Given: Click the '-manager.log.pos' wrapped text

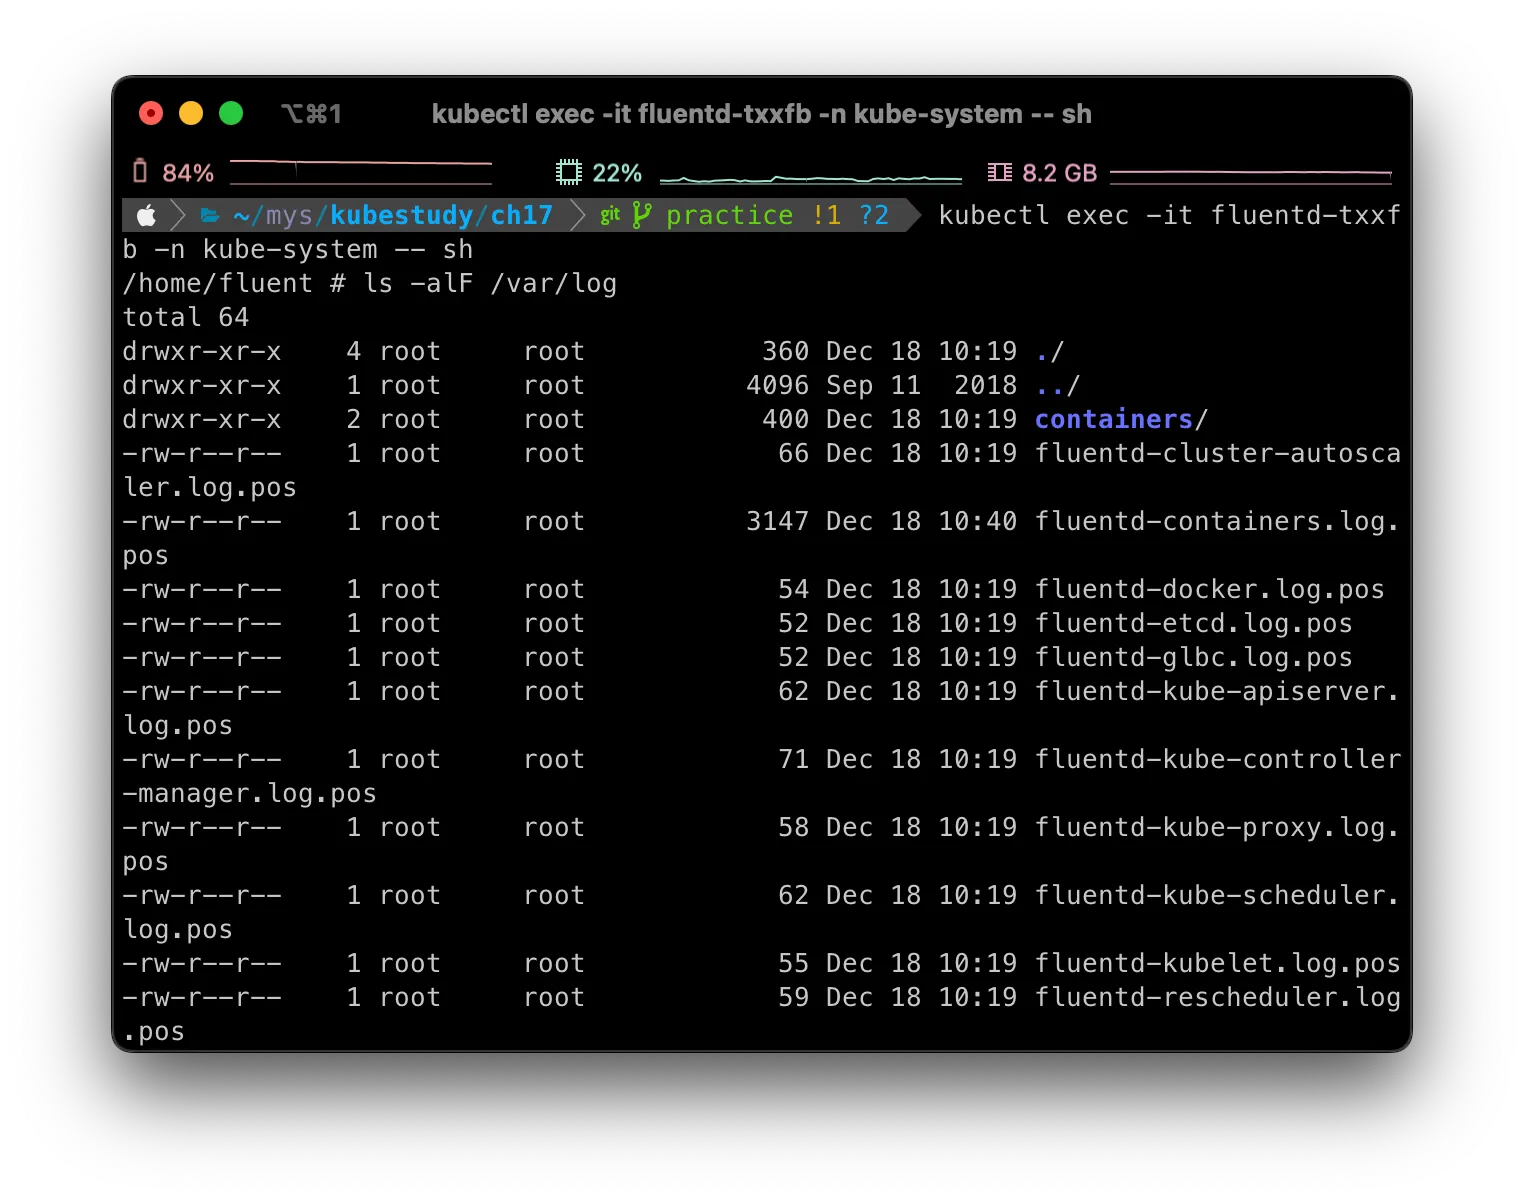Looking at the screenshot, I should click(x=250, y=793).
